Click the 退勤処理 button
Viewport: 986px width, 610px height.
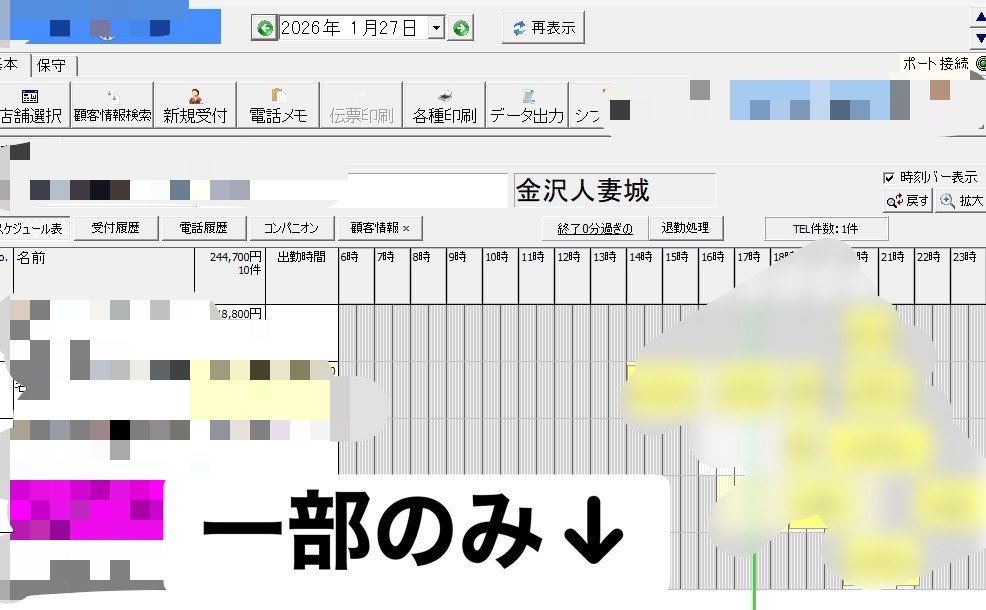click(685, 228)
